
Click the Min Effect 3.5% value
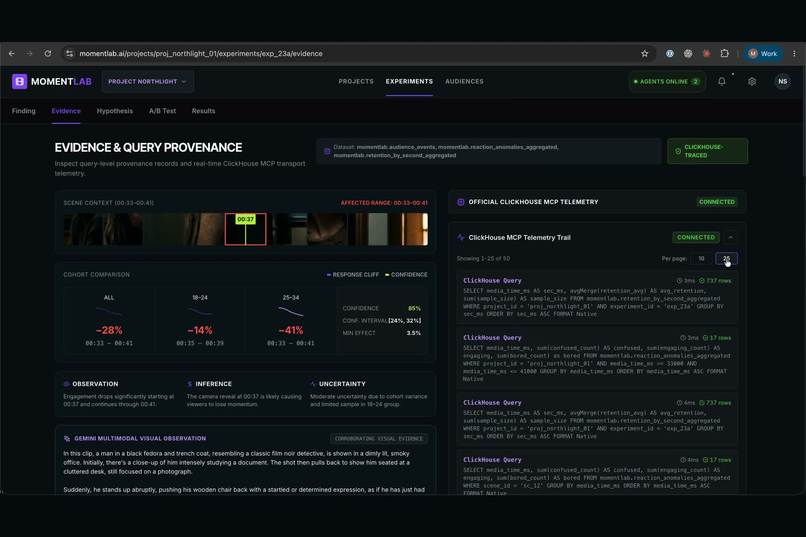pyautogui.click(x=414, y=333)
